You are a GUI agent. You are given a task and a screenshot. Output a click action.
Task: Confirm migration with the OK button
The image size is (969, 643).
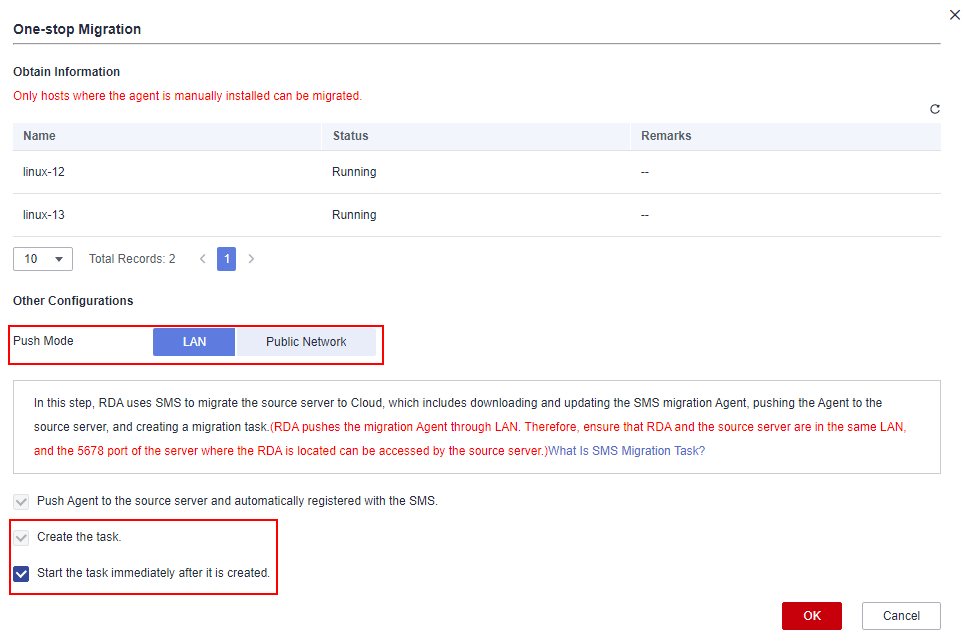[x=811, y=616]
